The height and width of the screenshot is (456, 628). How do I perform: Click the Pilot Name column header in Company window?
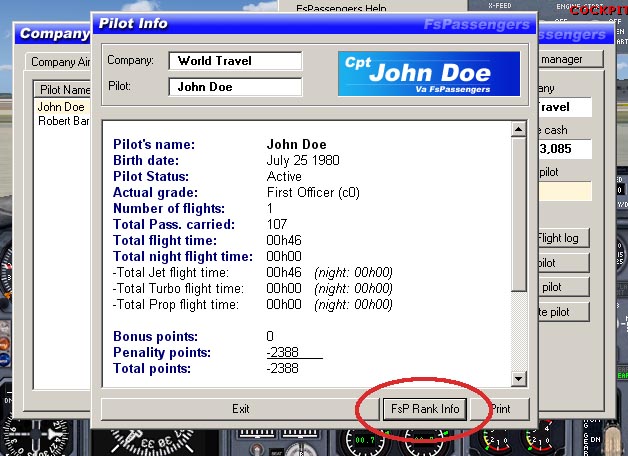pyautogui.click(x=62, y=89)
